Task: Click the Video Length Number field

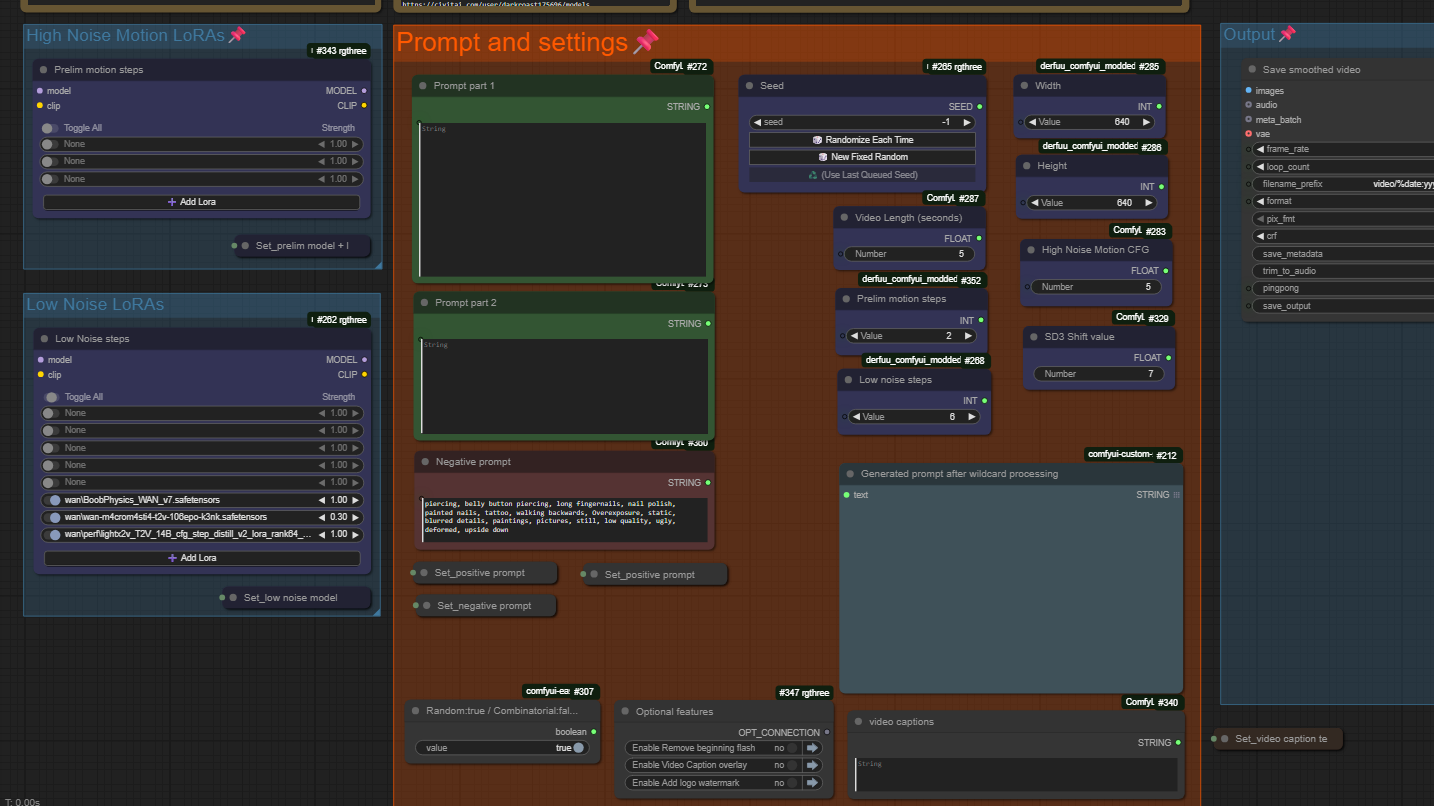Action: (909, 254)
